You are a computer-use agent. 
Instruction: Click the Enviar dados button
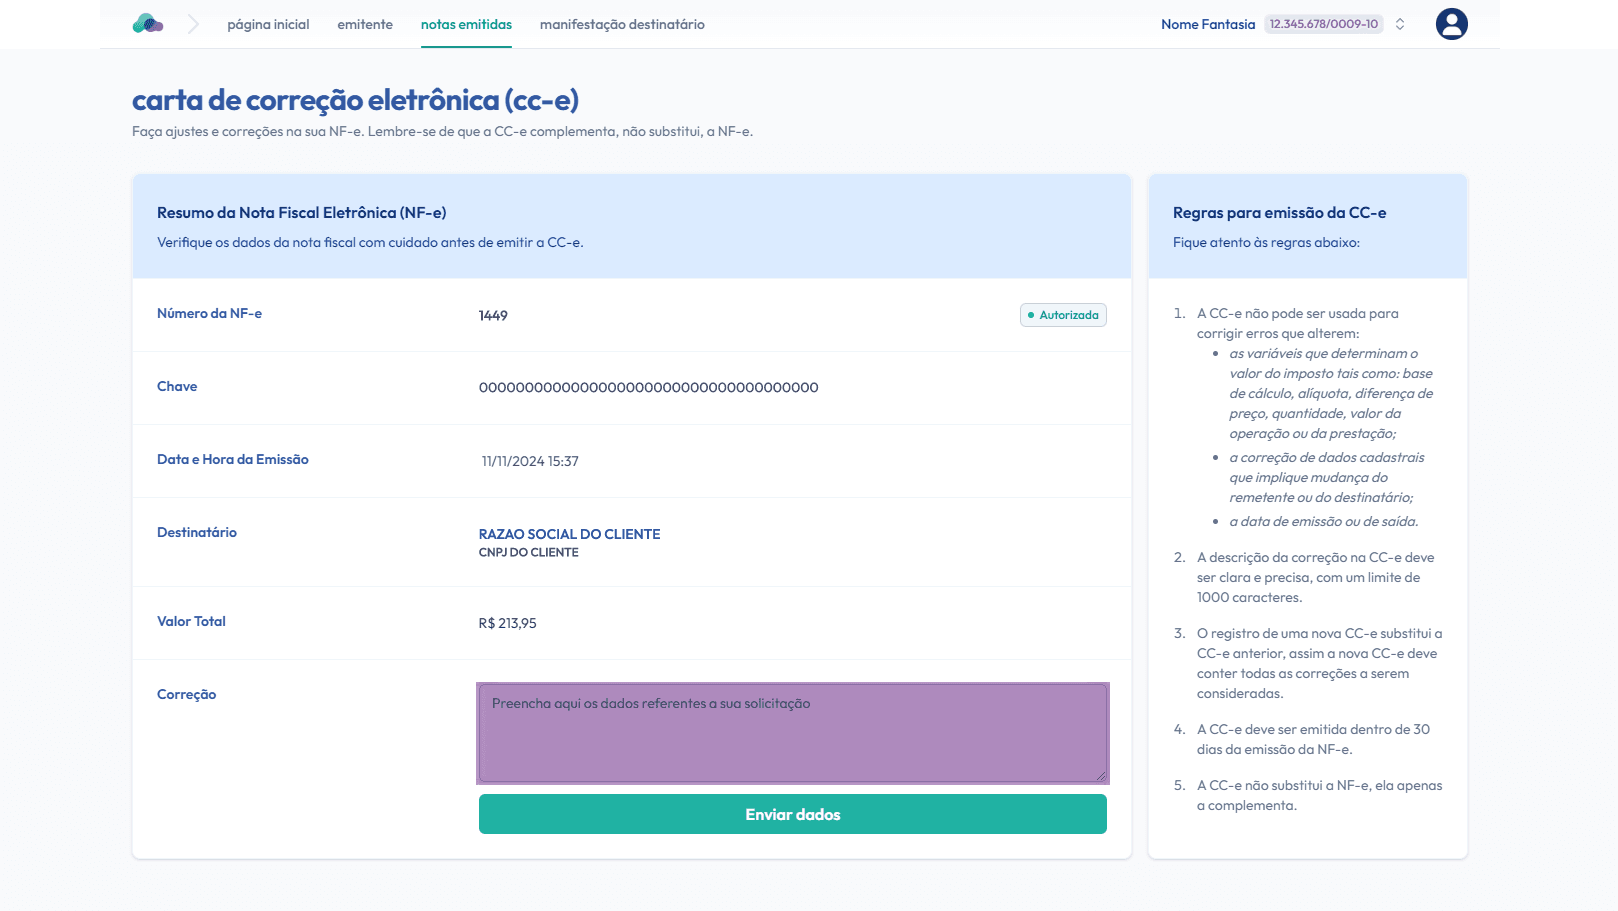point(792,814)
